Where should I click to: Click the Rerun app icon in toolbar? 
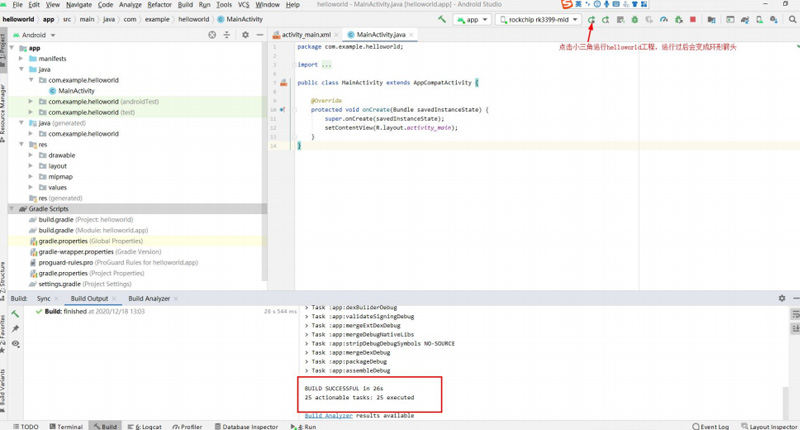pyautogui.click(x=591, y=19)
